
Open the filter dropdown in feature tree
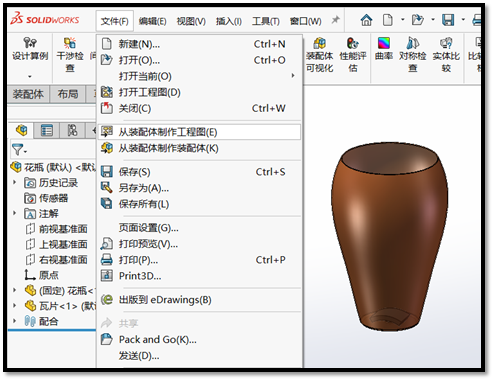click(19, 150)
